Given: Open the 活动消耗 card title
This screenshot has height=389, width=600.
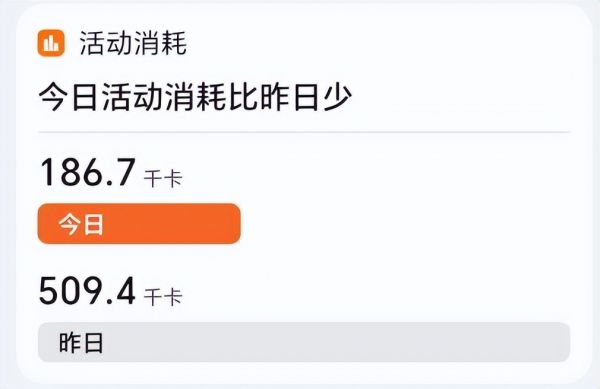Looking at the screenshot, I should (133, 43).
